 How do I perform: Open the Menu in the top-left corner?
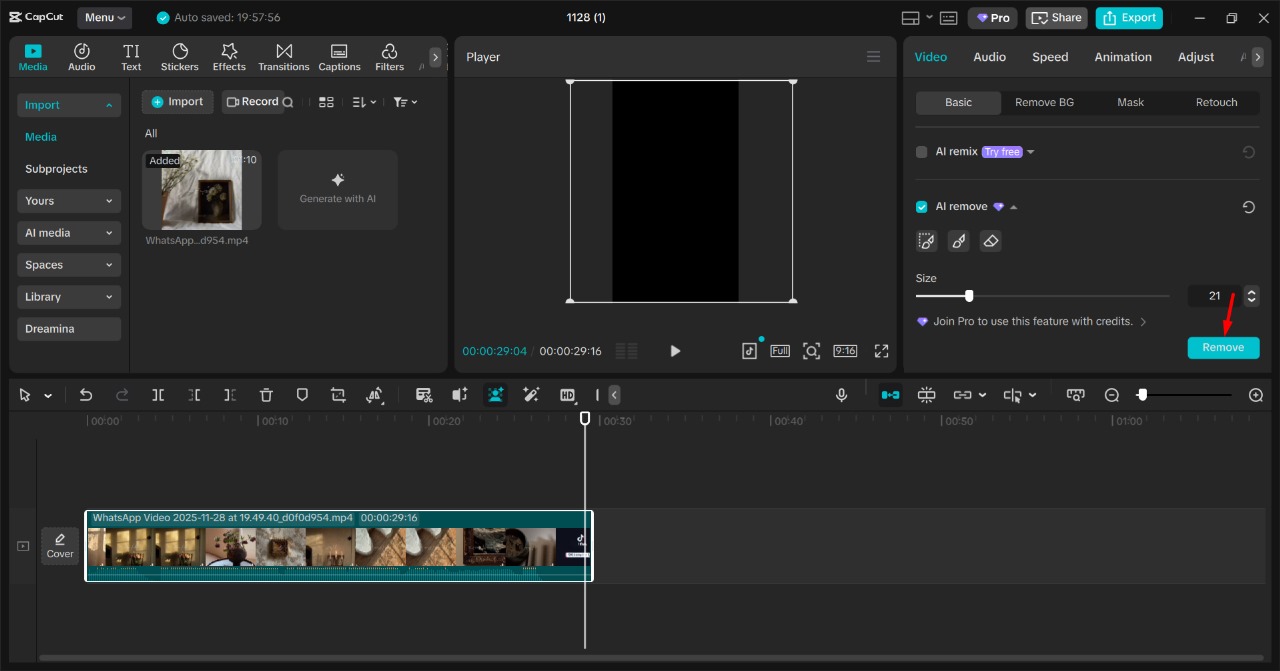coord(104,17)
